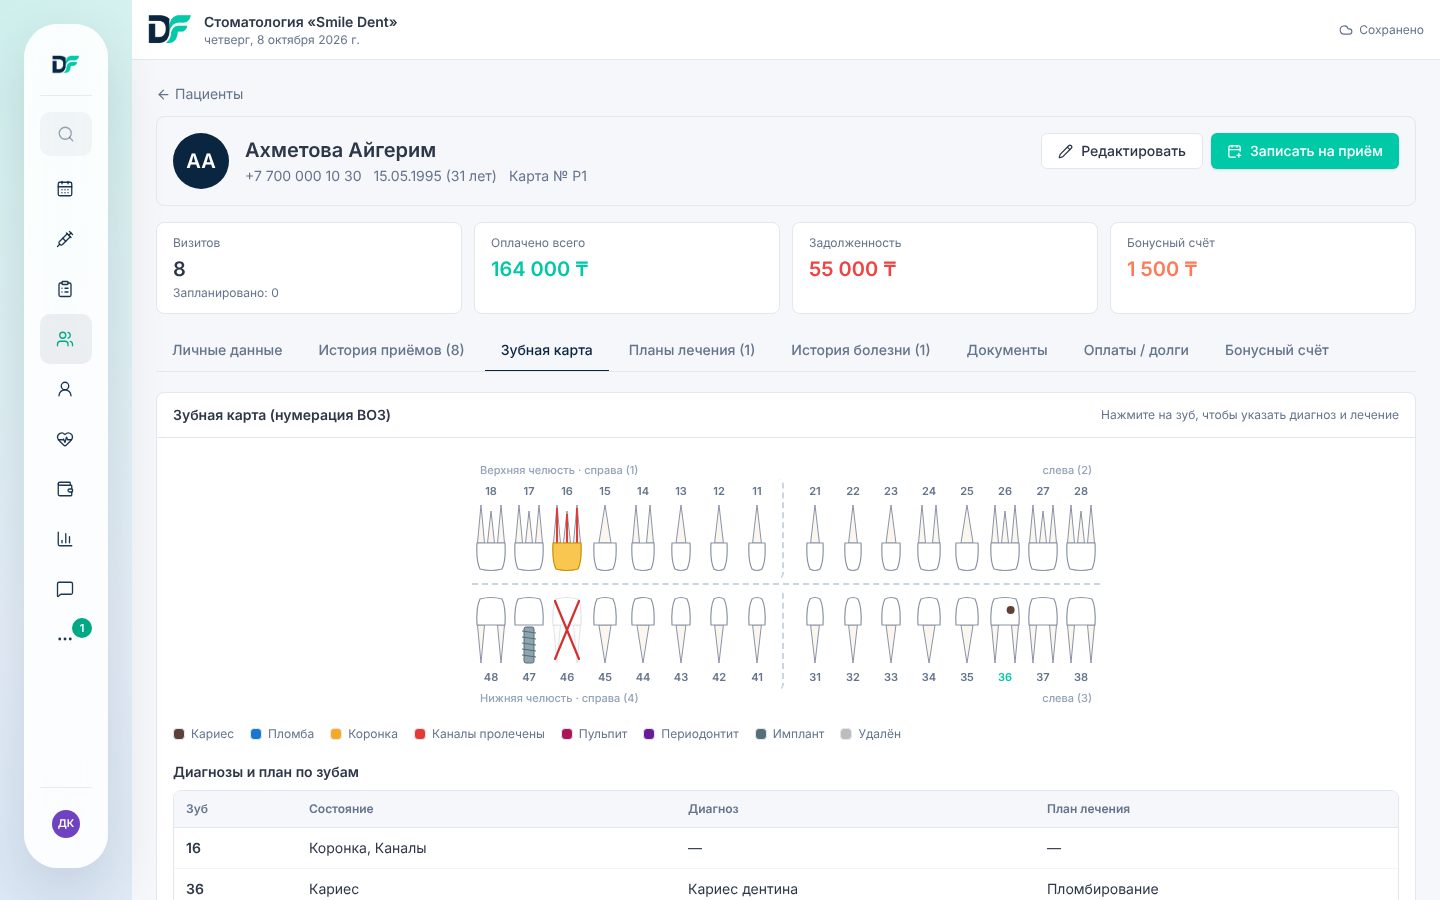
Task: Click the DF logo in the sidebar
Action: point(66,65)
